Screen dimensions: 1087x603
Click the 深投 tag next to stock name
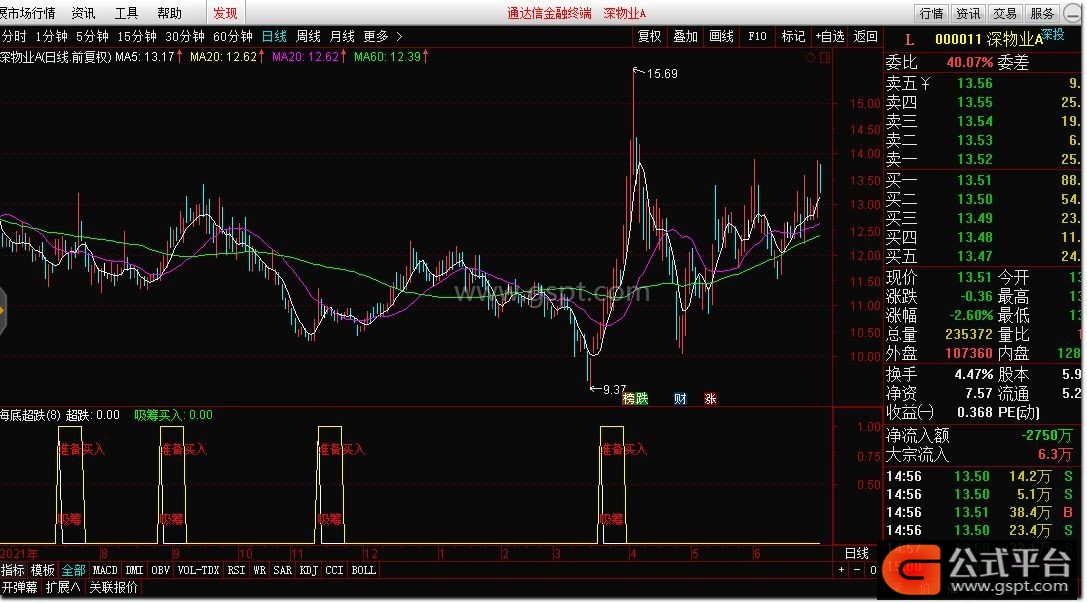pos(1052,34)
